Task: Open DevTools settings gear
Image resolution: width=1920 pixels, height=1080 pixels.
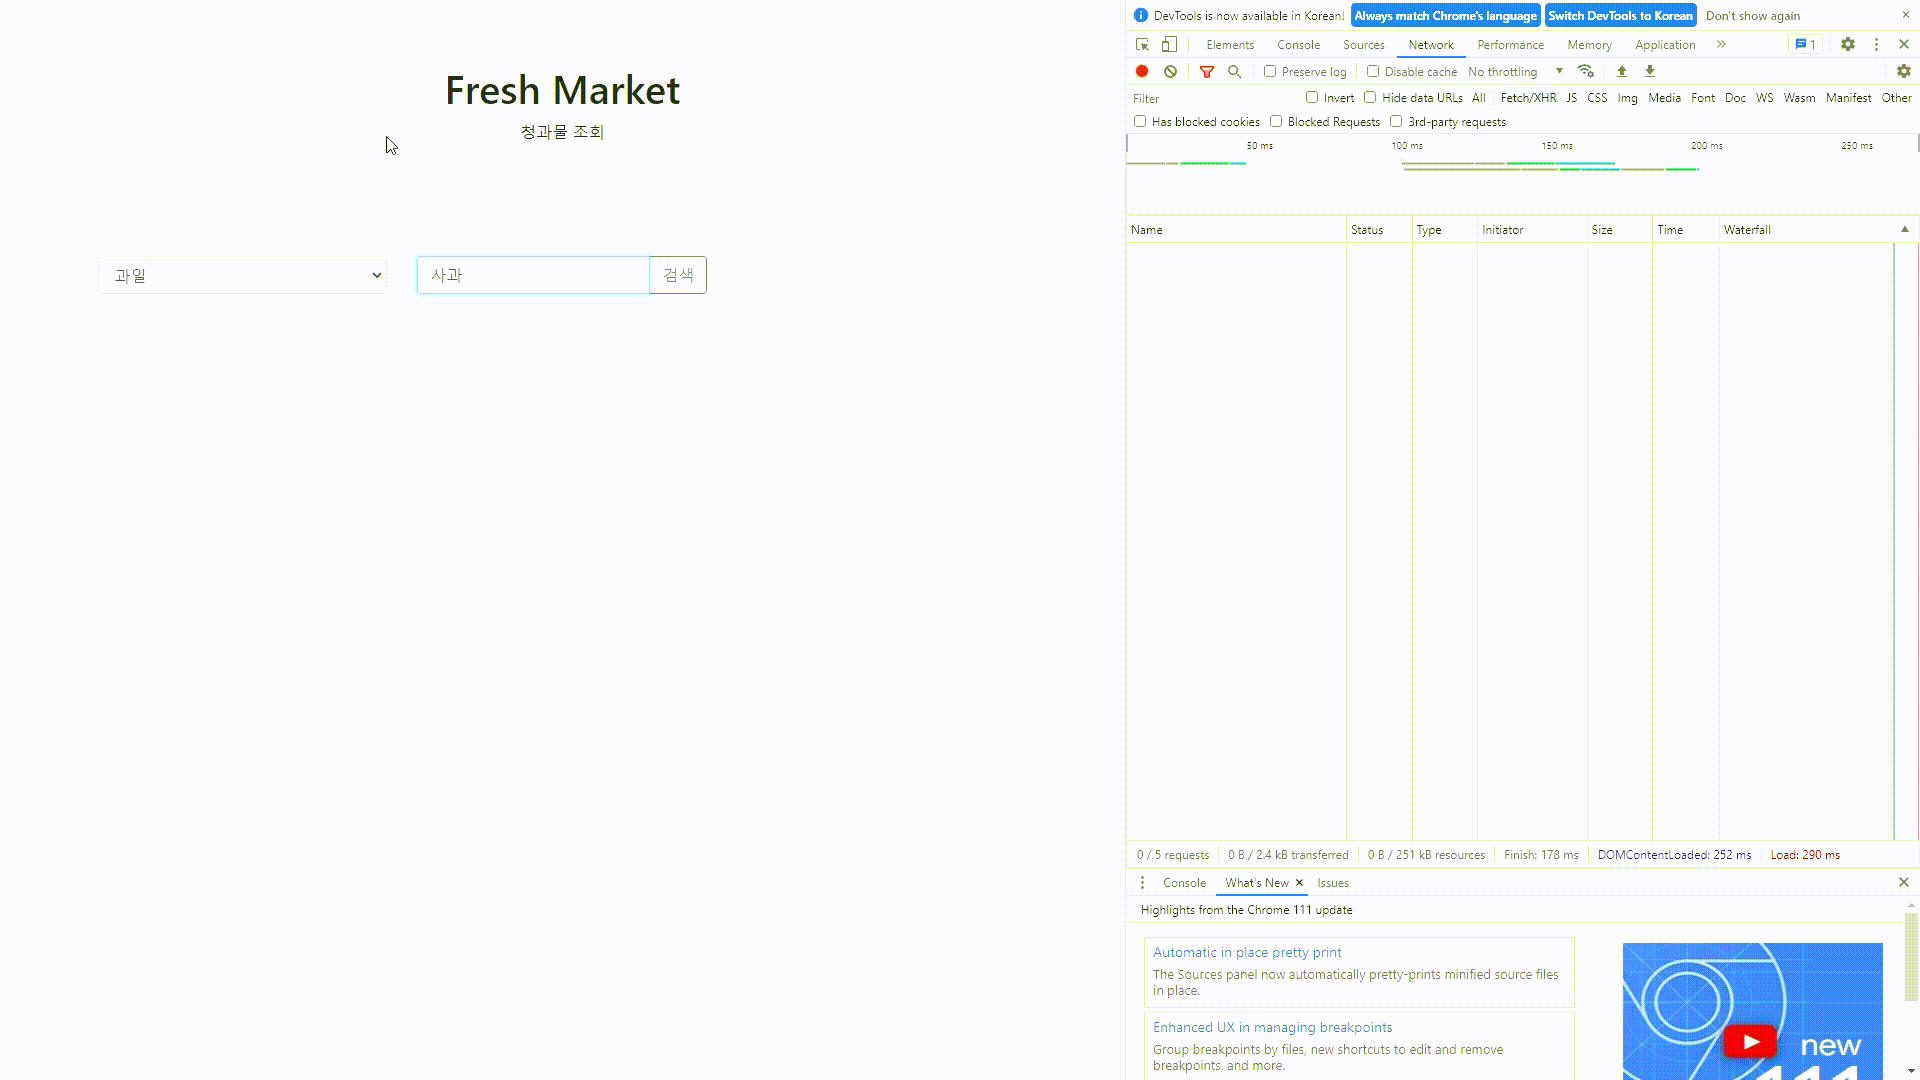Action: pos(1848,44)
